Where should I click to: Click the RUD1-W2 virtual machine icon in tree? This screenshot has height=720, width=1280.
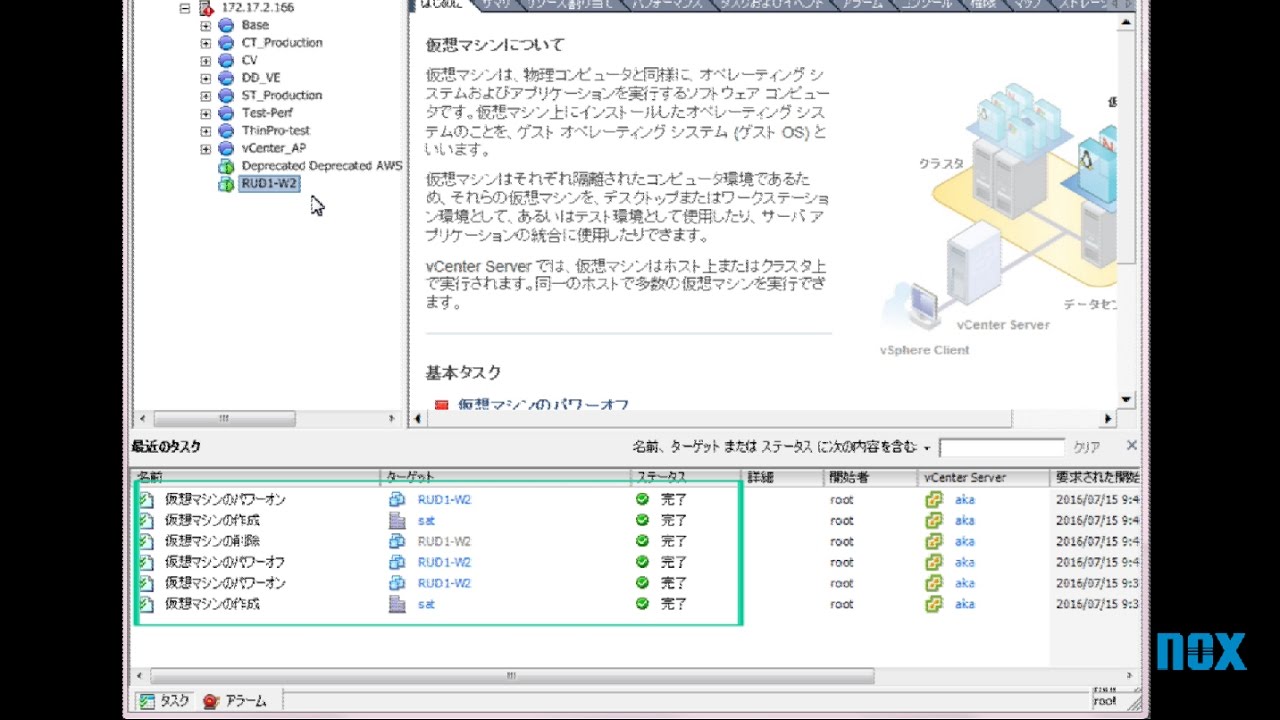226,184
